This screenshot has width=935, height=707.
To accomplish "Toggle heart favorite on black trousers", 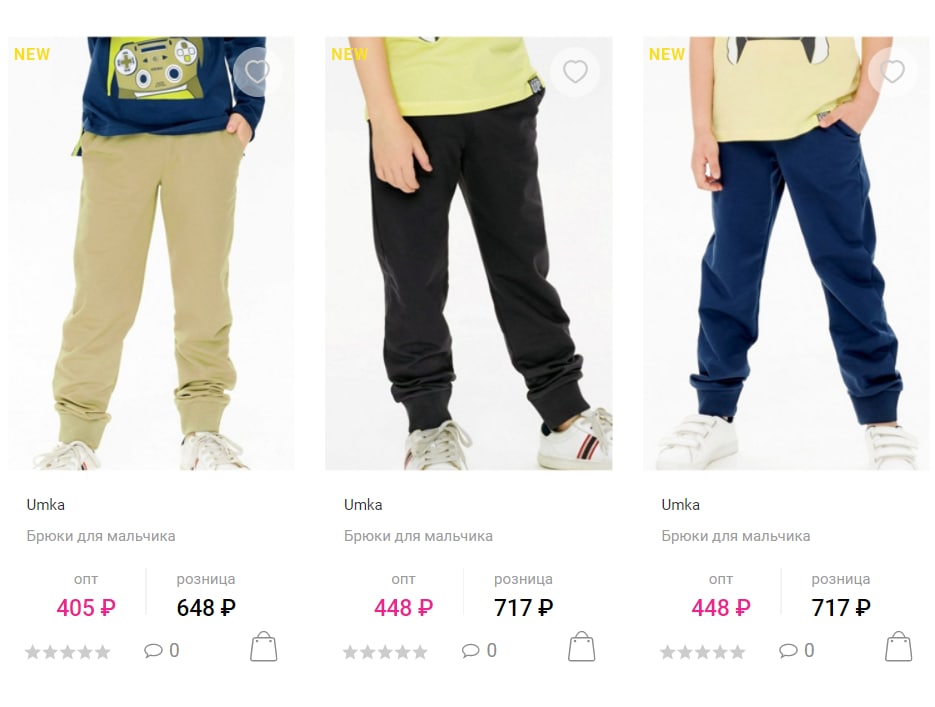I will [575, 72].
